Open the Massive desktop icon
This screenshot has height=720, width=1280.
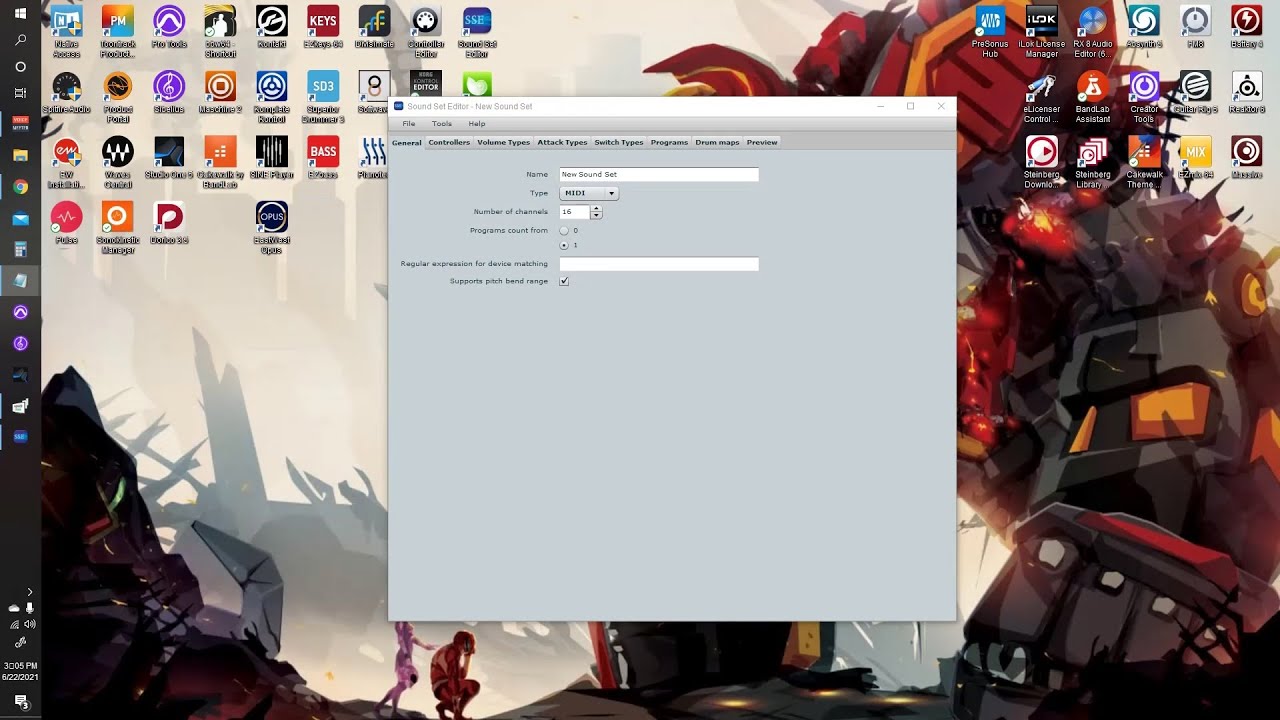tap(1247, 158)
